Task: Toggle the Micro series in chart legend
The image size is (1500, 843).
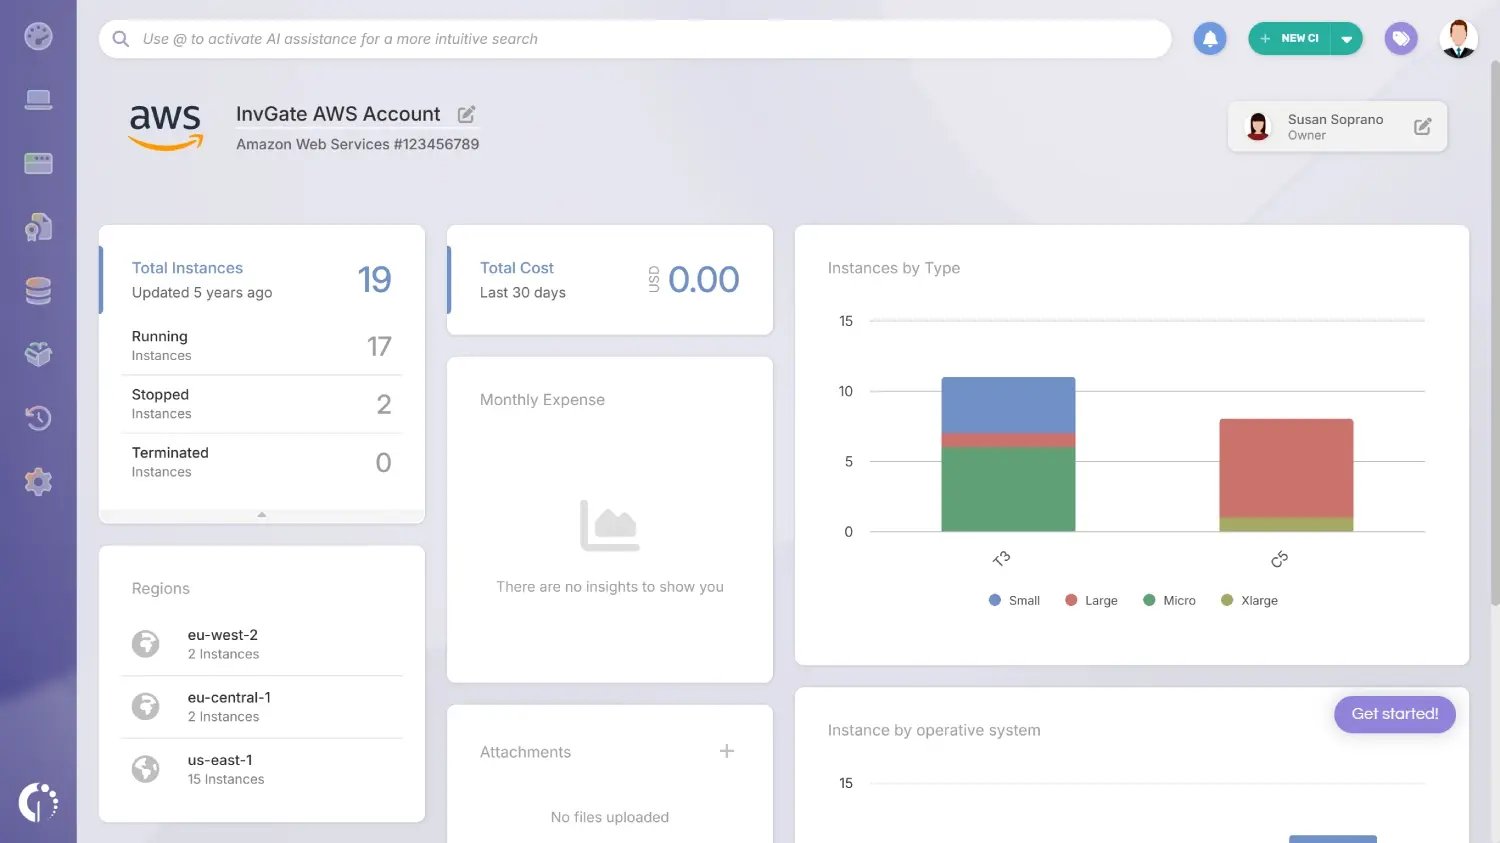Action: coord(1169,600)
